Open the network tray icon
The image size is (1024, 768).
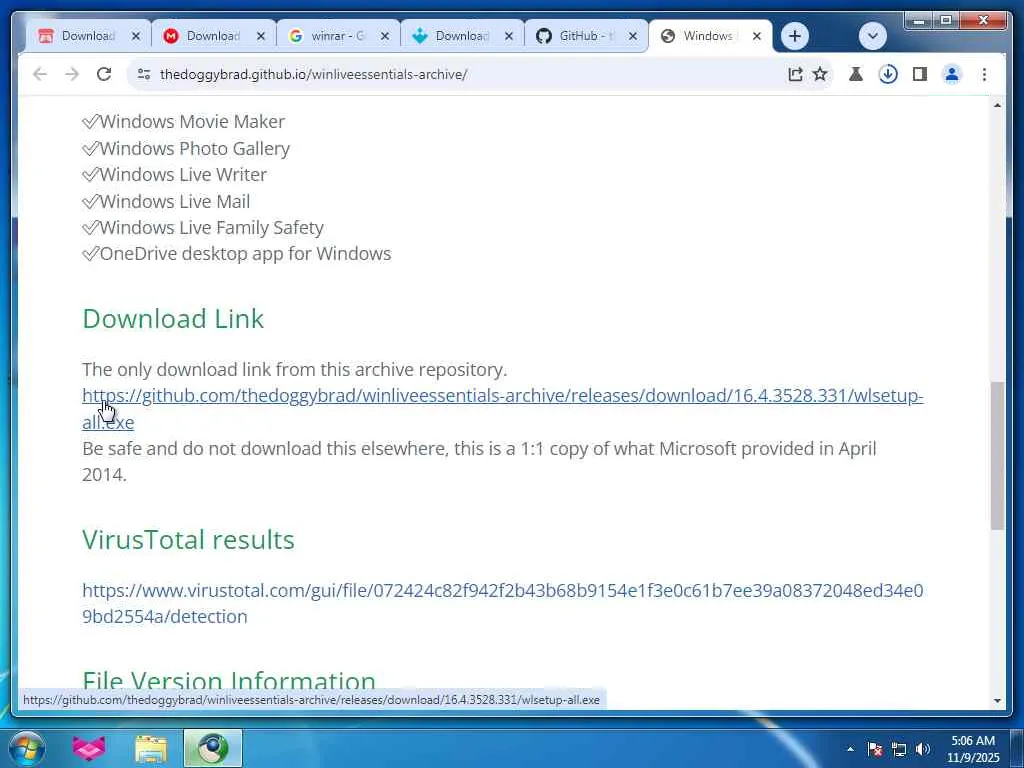[x=899, y=749]
